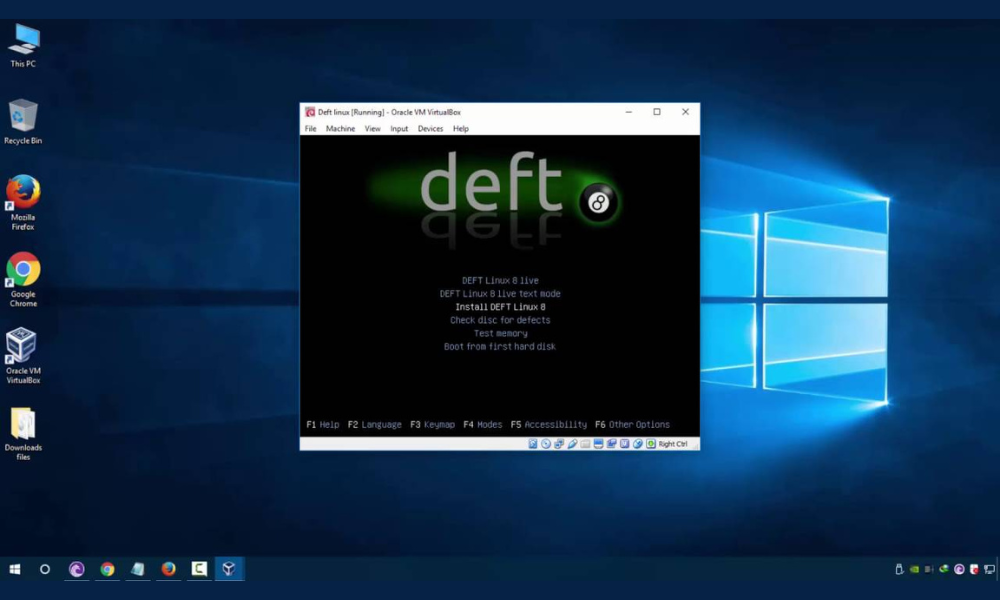Minimize the Deft linux VirtualBox window

coord(629,112)
